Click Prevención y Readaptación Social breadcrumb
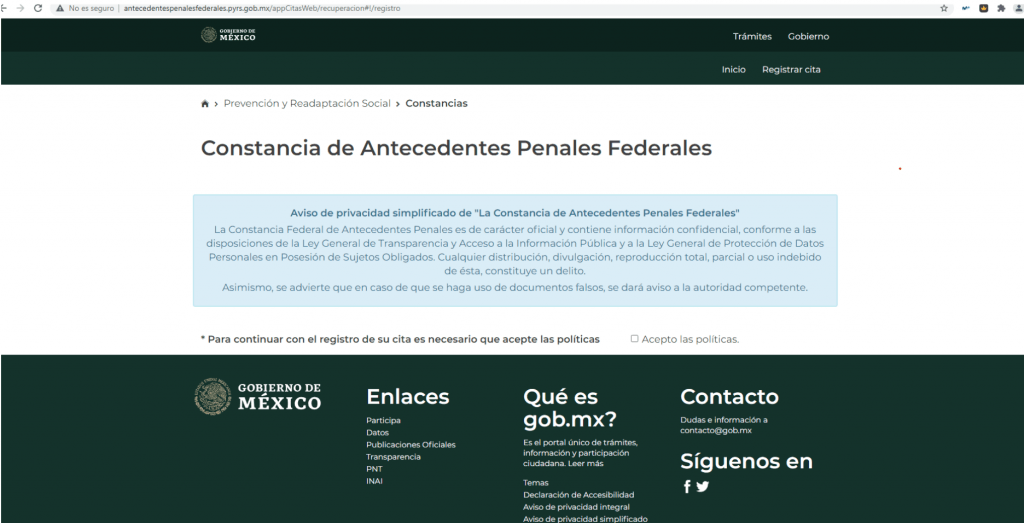Screen dimensions: 1024x523 coord(307,103)
